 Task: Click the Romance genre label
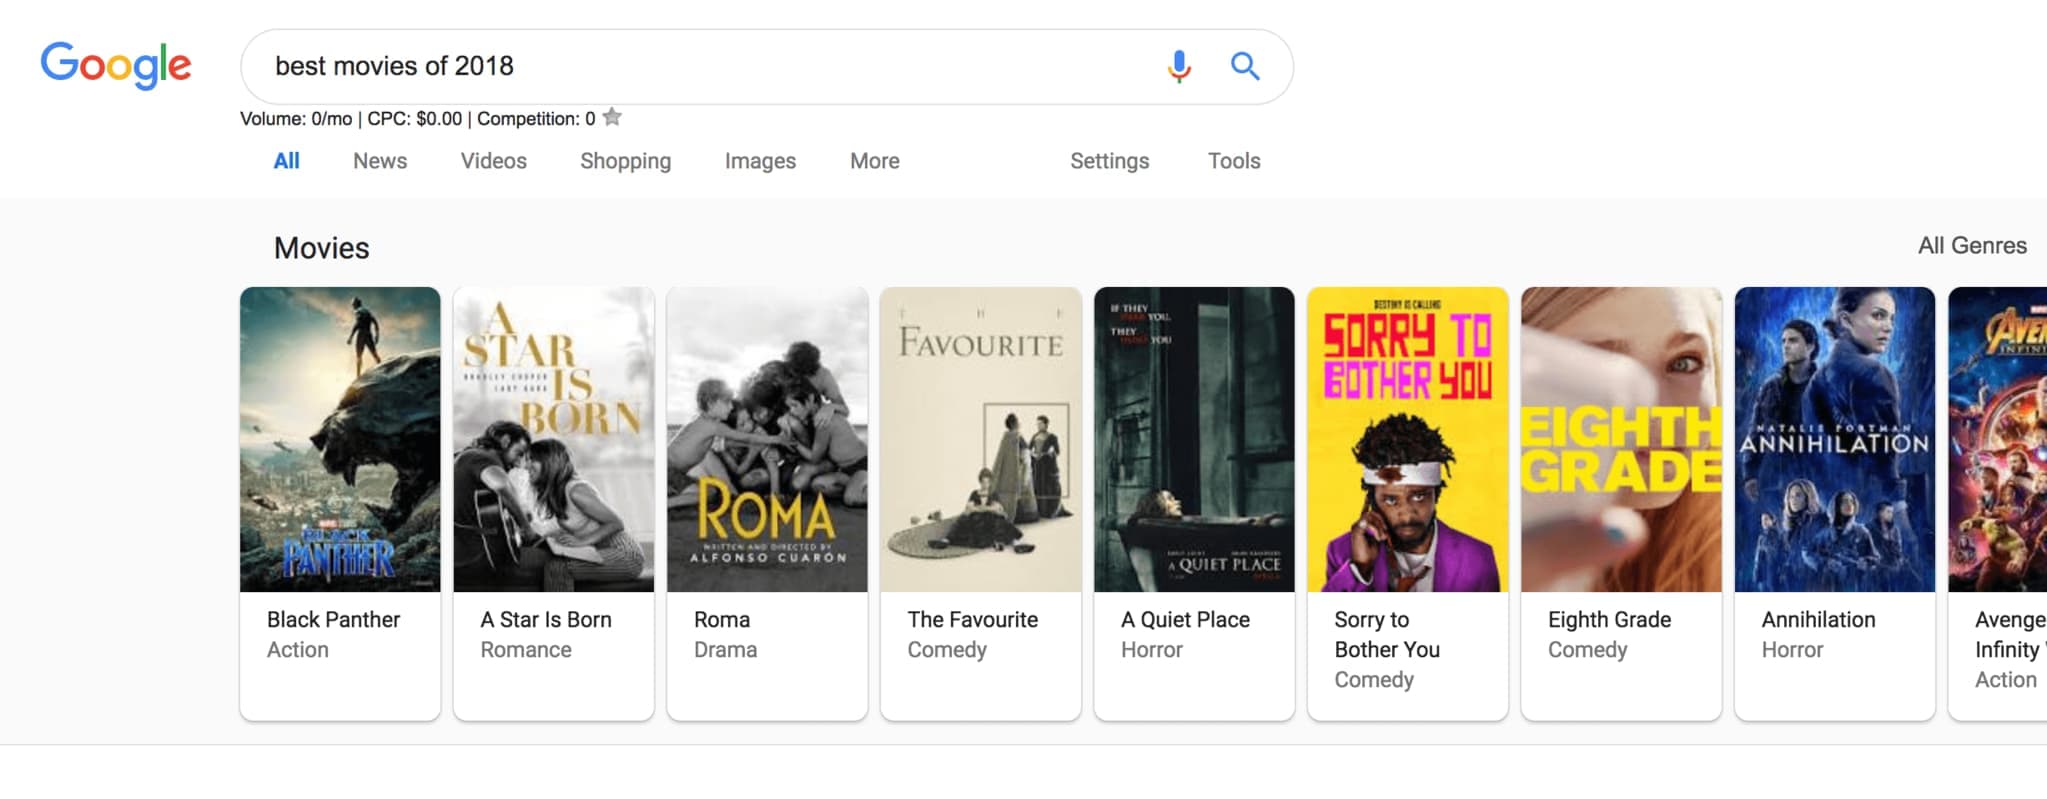tap(526, 650)
